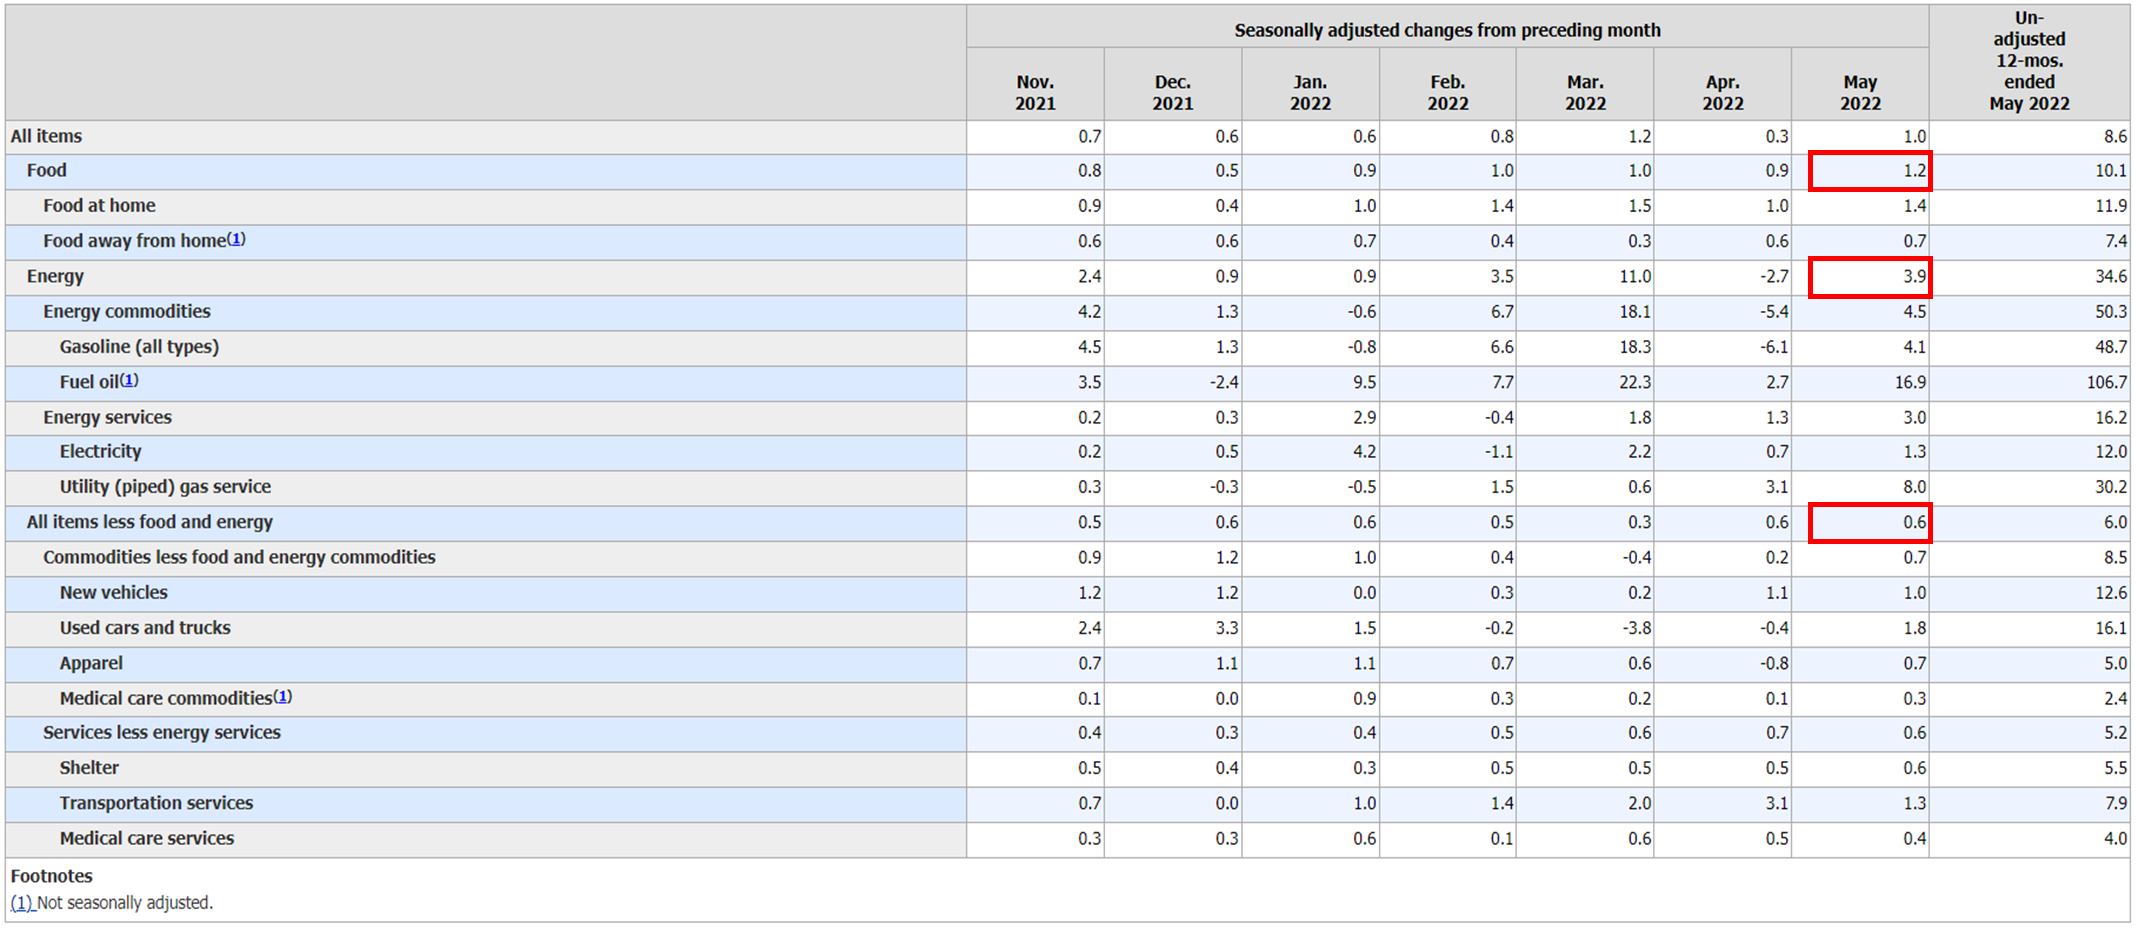Click the 4.0 value for Medical care services
The image size is (2138, 929).
(2115, 838)
